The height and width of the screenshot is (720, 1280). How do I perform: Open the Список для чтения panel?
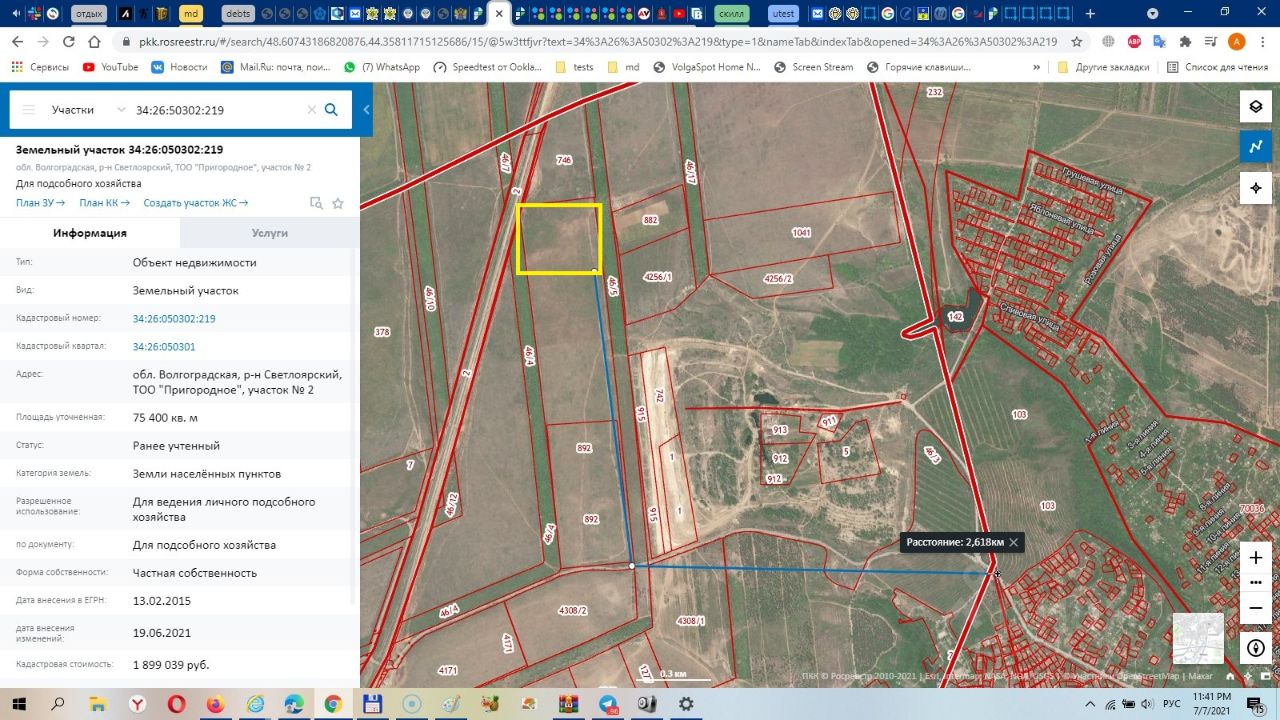tap(1217, 67)
